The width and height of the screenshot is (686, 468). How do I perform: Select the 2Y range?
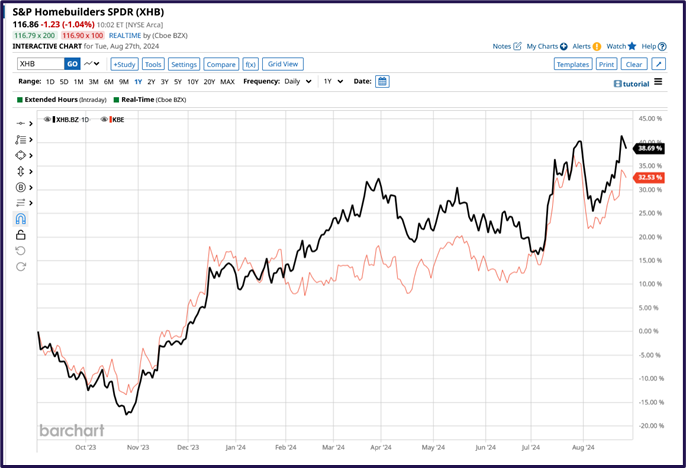pos(151,82)
